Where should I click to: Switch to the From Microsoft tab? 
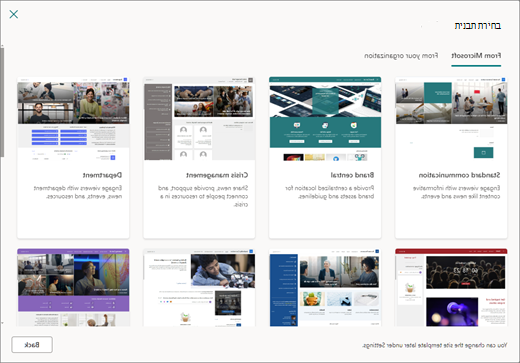[476, 56]
